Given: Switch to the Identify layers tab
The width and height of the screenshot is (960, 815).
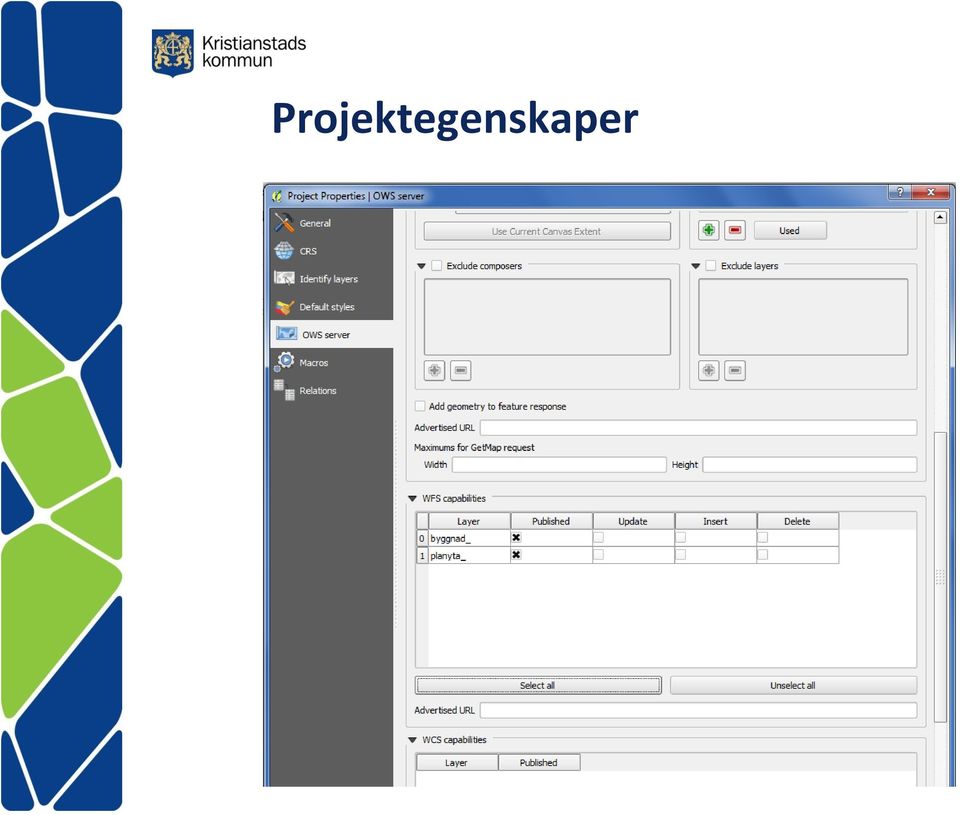Looking at the screenshot, I should 332,279.
